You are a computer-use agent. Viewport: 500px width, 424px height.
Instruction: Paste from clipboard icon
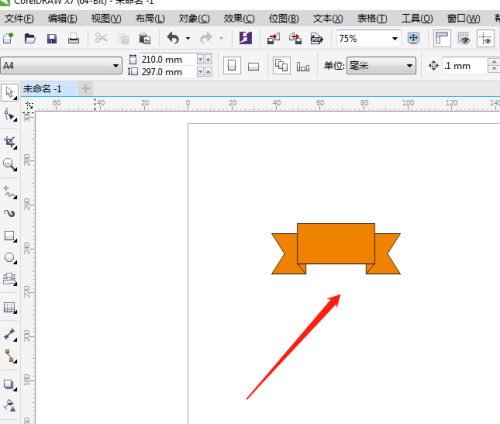tap(145, 38)
